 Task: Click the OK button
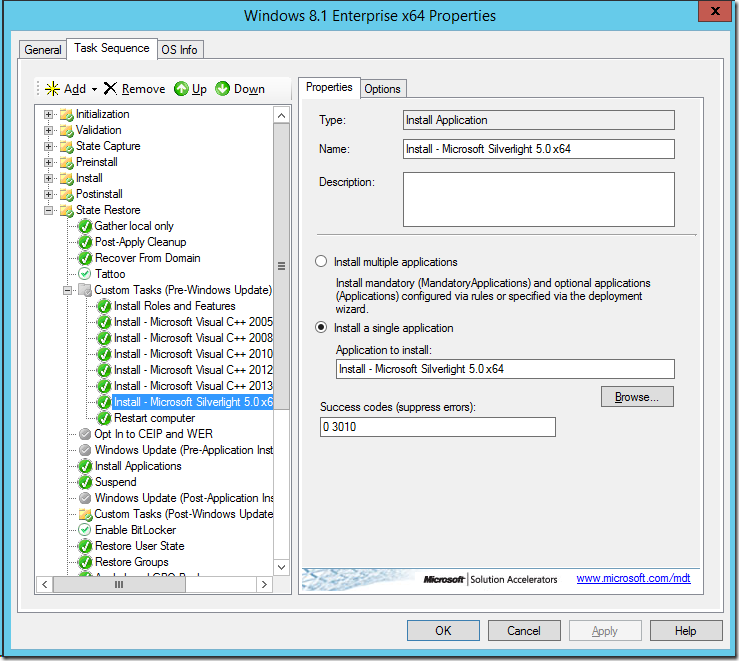tap(443, 630)
